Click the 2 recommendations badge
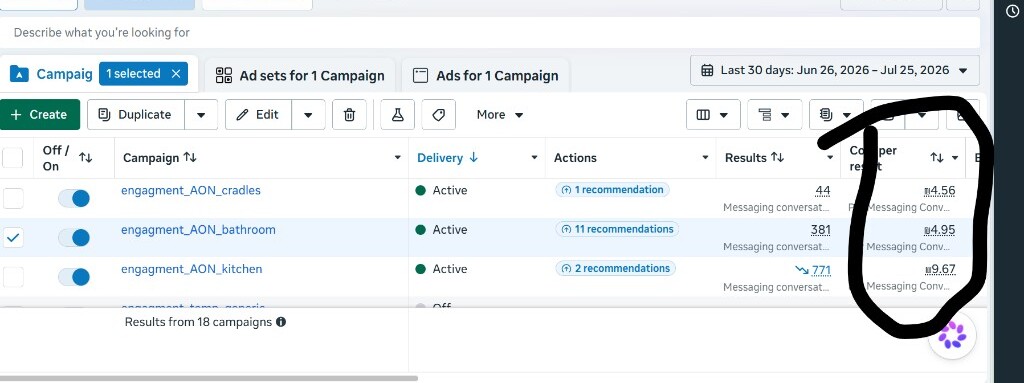Screen dimensions: 1024x383 (x=615, y=268)
